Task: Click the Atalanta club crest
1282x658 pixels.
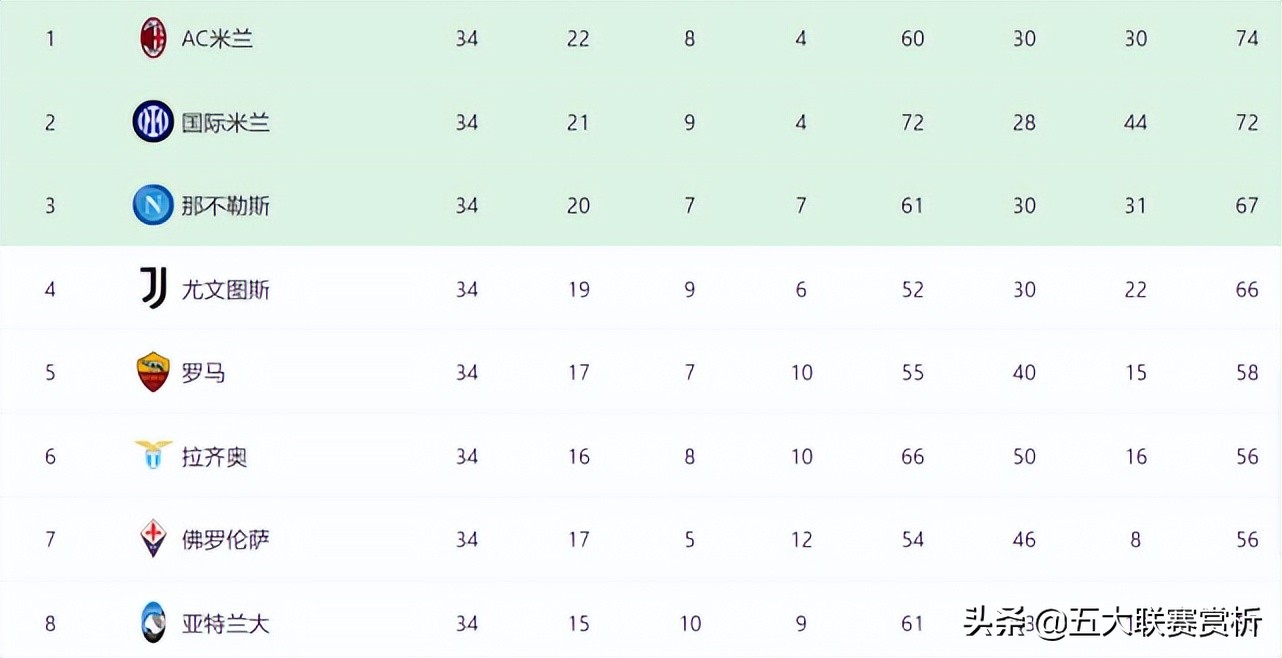Action: 153,623
